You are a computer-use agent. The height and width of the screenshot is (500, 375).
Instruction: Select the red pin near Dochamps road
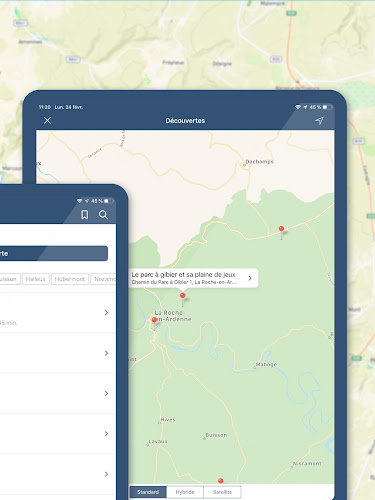281,229
